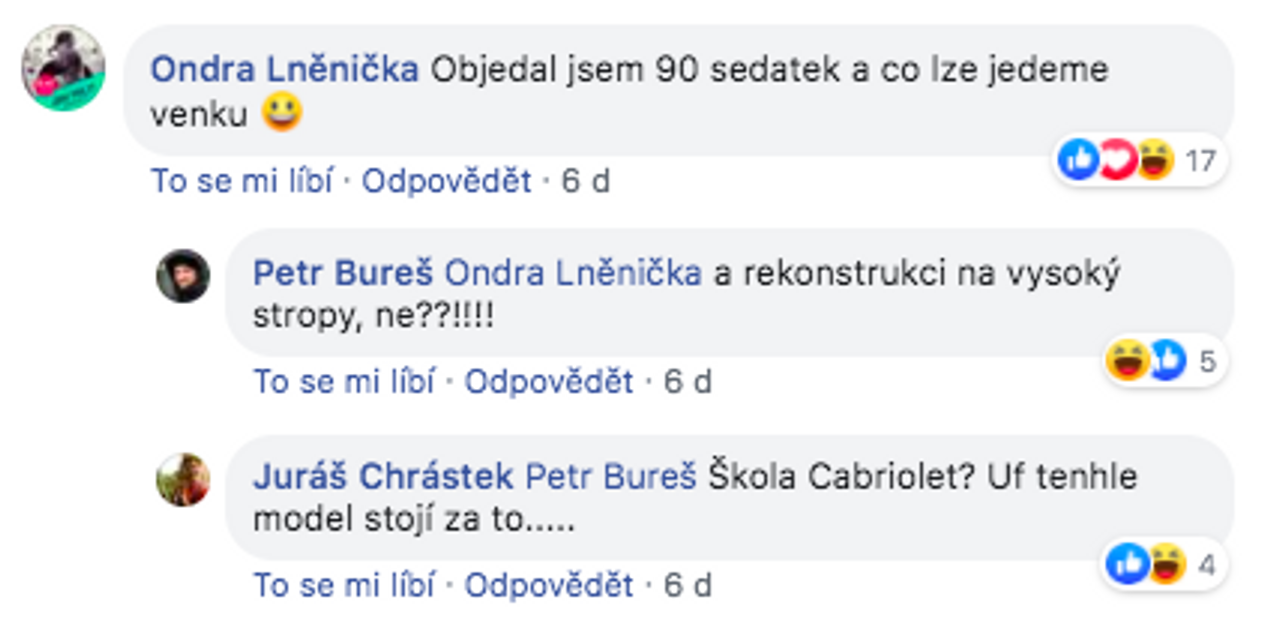Click the like reaction icon on Ondra's comment
The height and width of the screenshot is (620, 1282).
click(1078, 160)
